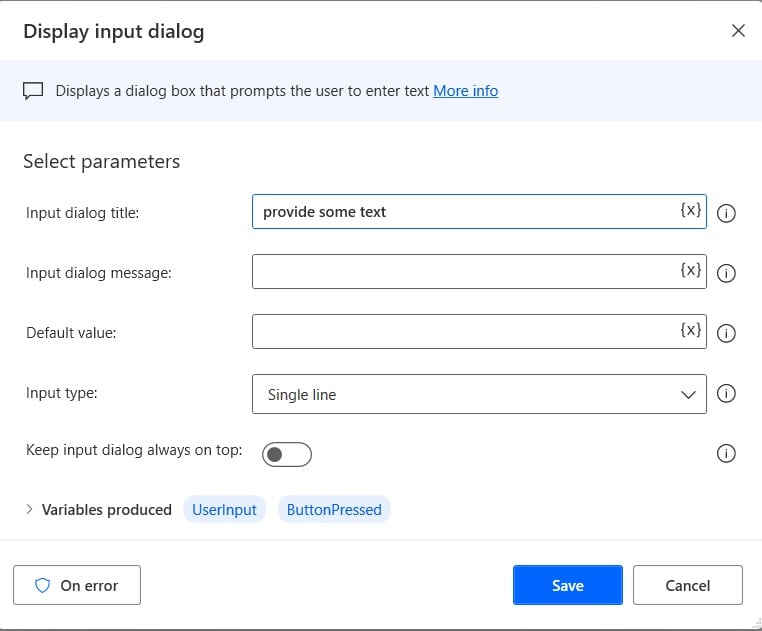Insert variable in Input dialog title field
762x631 pixels.
pyautogui.click(x=690, y=210)
